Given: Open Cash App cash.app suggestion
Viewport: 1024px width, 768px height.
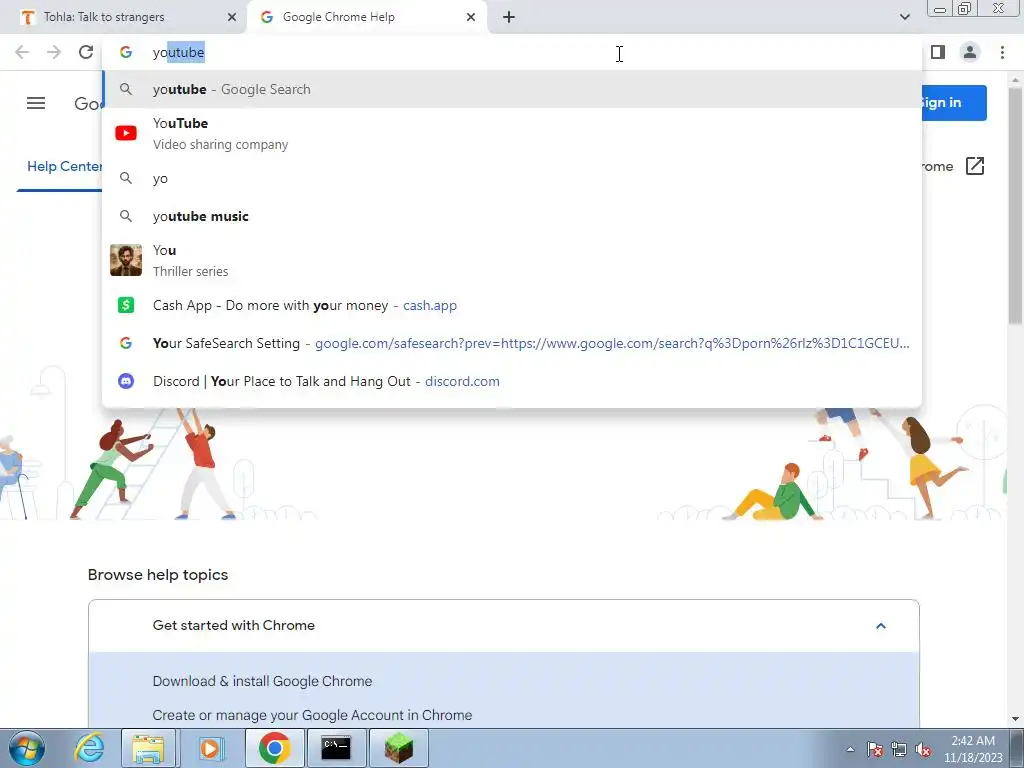Looking at the screenshot, I should [512, 305].
